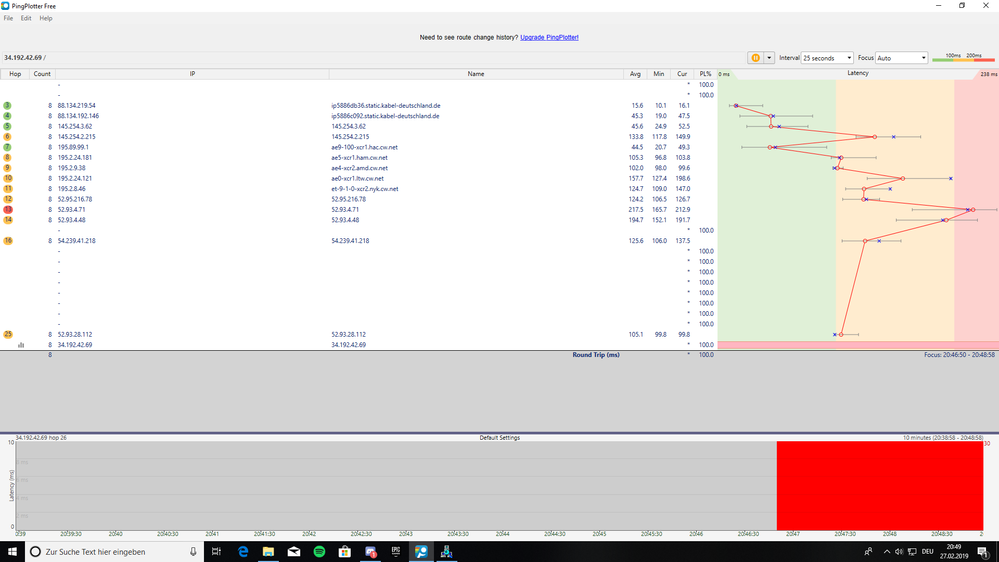Open the Windows Start menu
This screenshot has height=562, width=999.
pos(12,552)
